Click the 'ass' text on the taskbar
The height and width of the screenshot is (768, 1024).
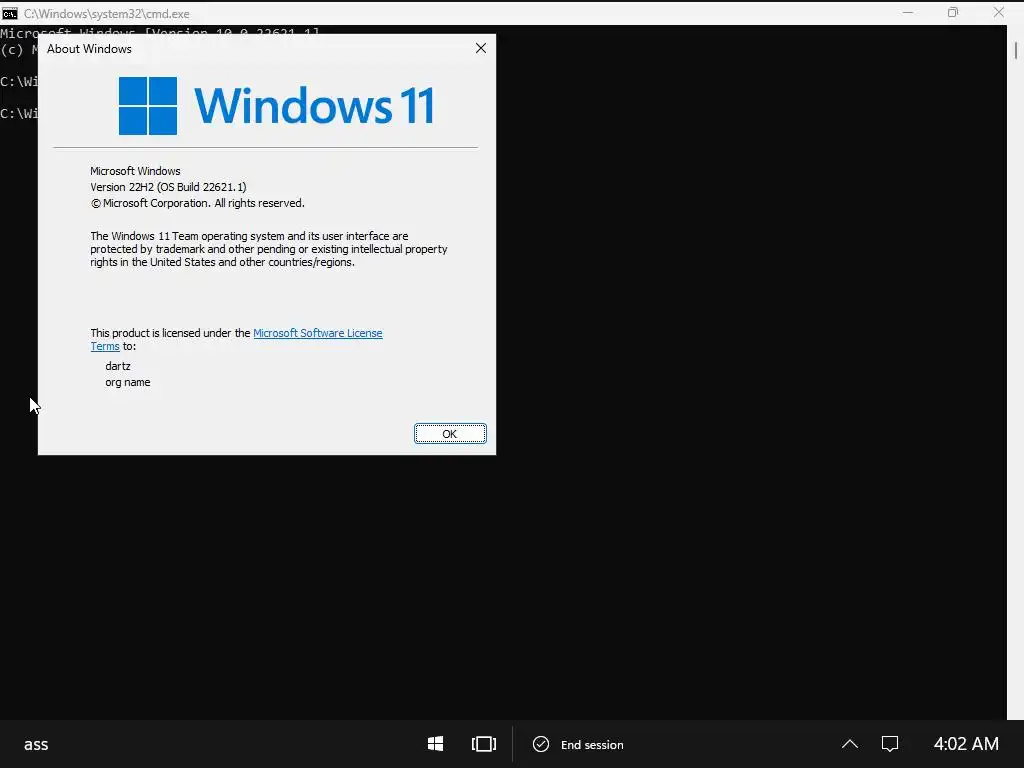(36, 744)
